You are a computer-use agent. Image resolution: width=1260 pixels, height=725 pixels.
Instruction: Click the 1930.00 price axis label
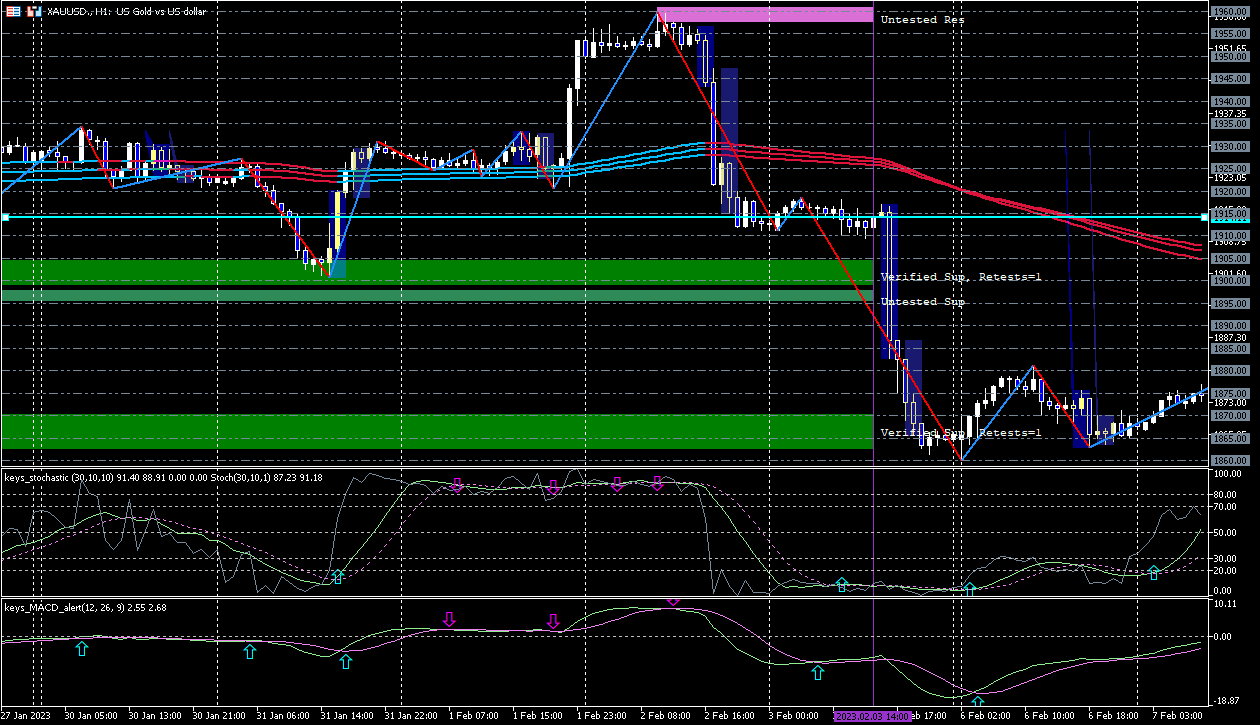(1228, 146)
